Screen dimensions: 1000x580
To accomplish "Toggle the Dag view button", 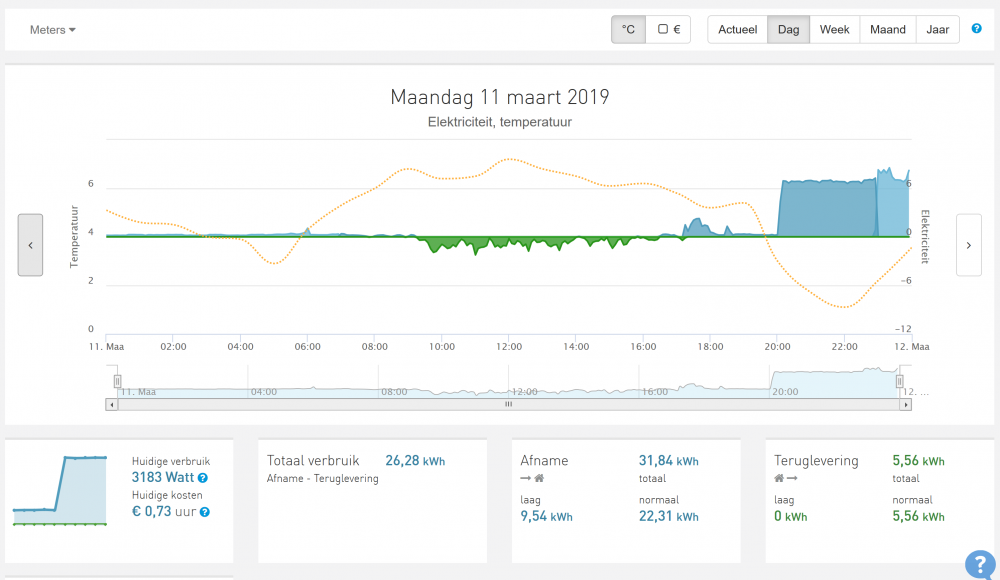I will coord(788,30).
